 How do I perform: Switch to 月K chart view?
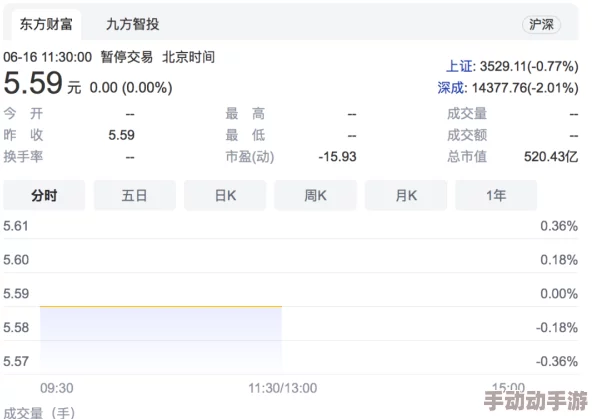(x=406, y=195)
